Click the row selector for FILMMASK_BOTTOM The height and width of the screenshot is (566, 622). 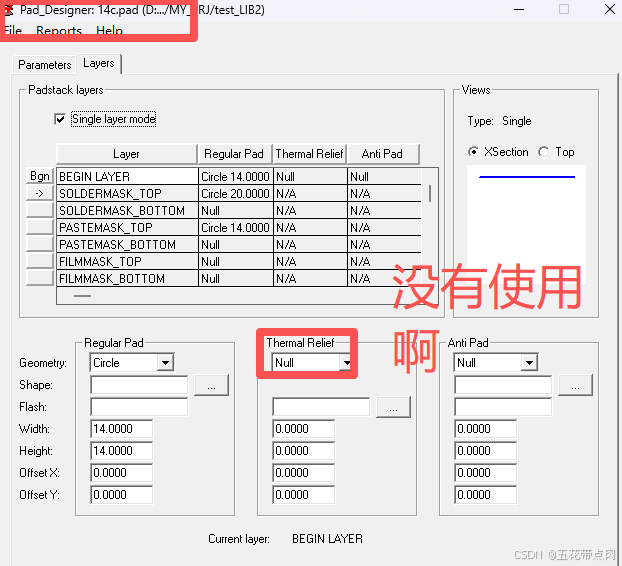tap(40, 278)
